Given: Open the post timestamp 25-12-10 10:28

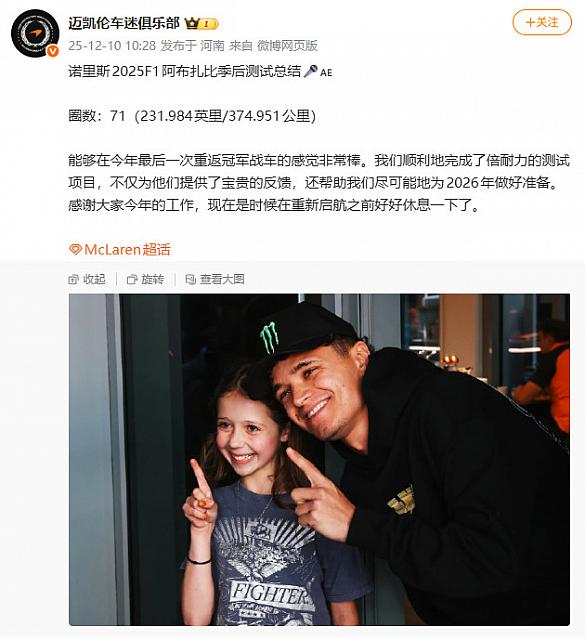Looking at the screenshot, I should (x=112, y=45).
